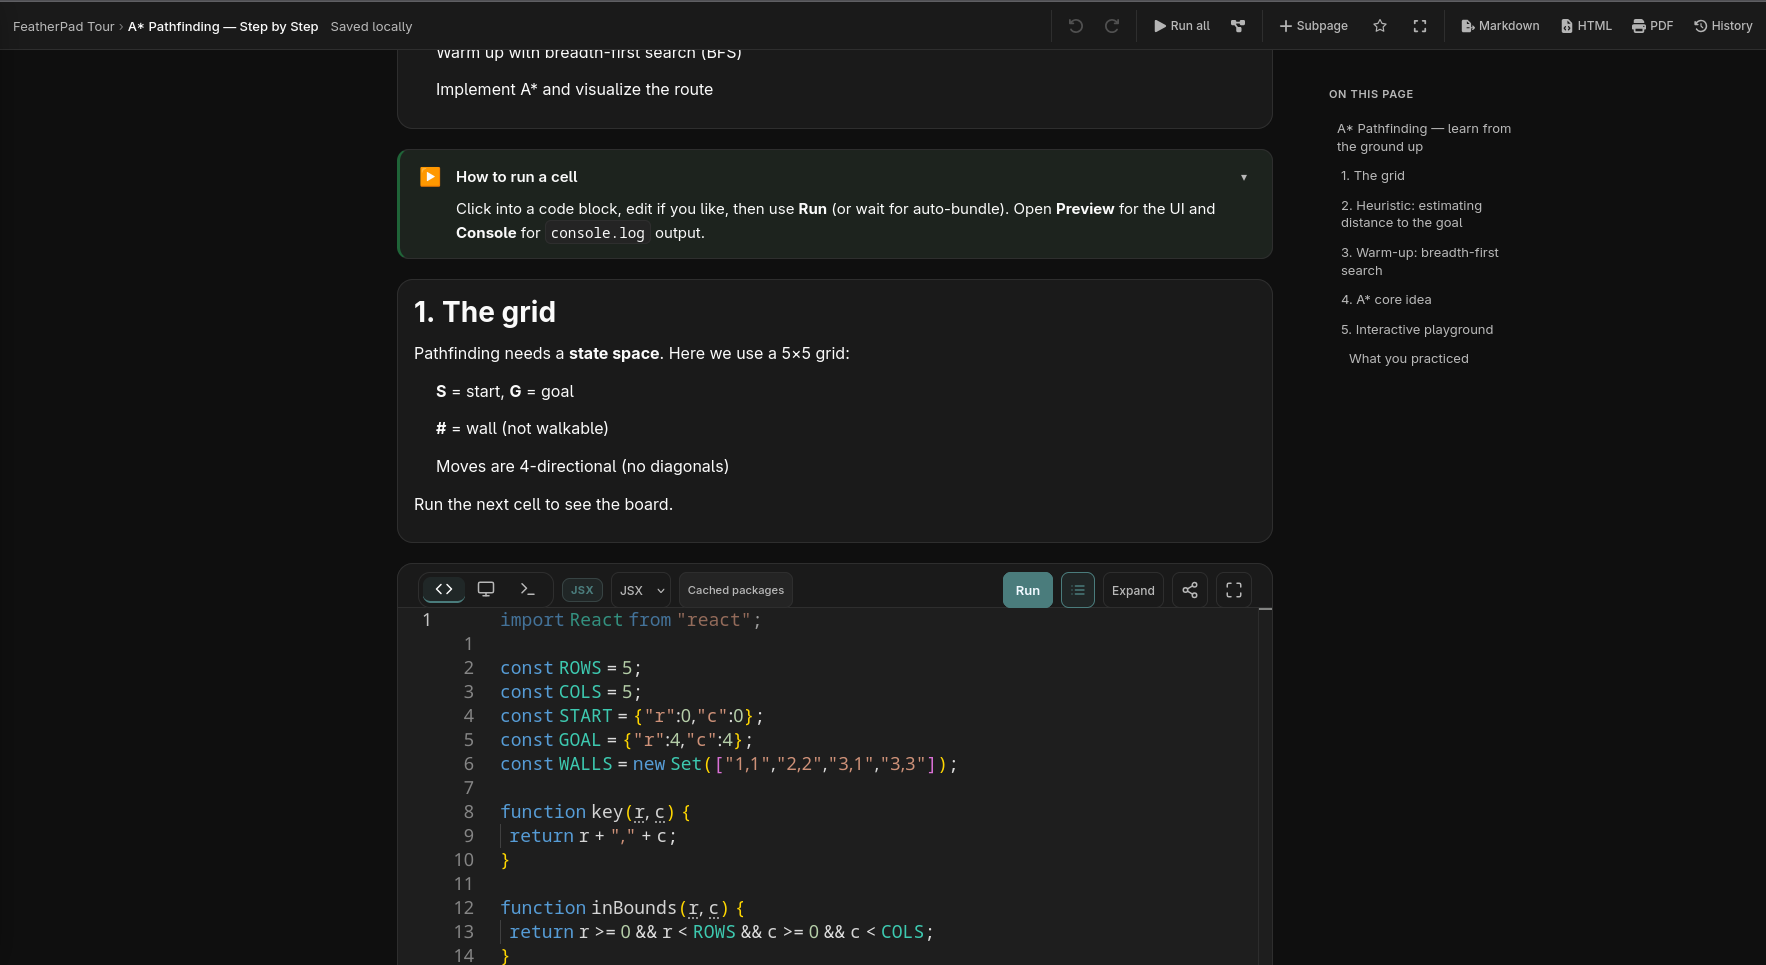Jump to '1. The grid' in outline
Screen dimensions: 1766x965
point(1373,176)
